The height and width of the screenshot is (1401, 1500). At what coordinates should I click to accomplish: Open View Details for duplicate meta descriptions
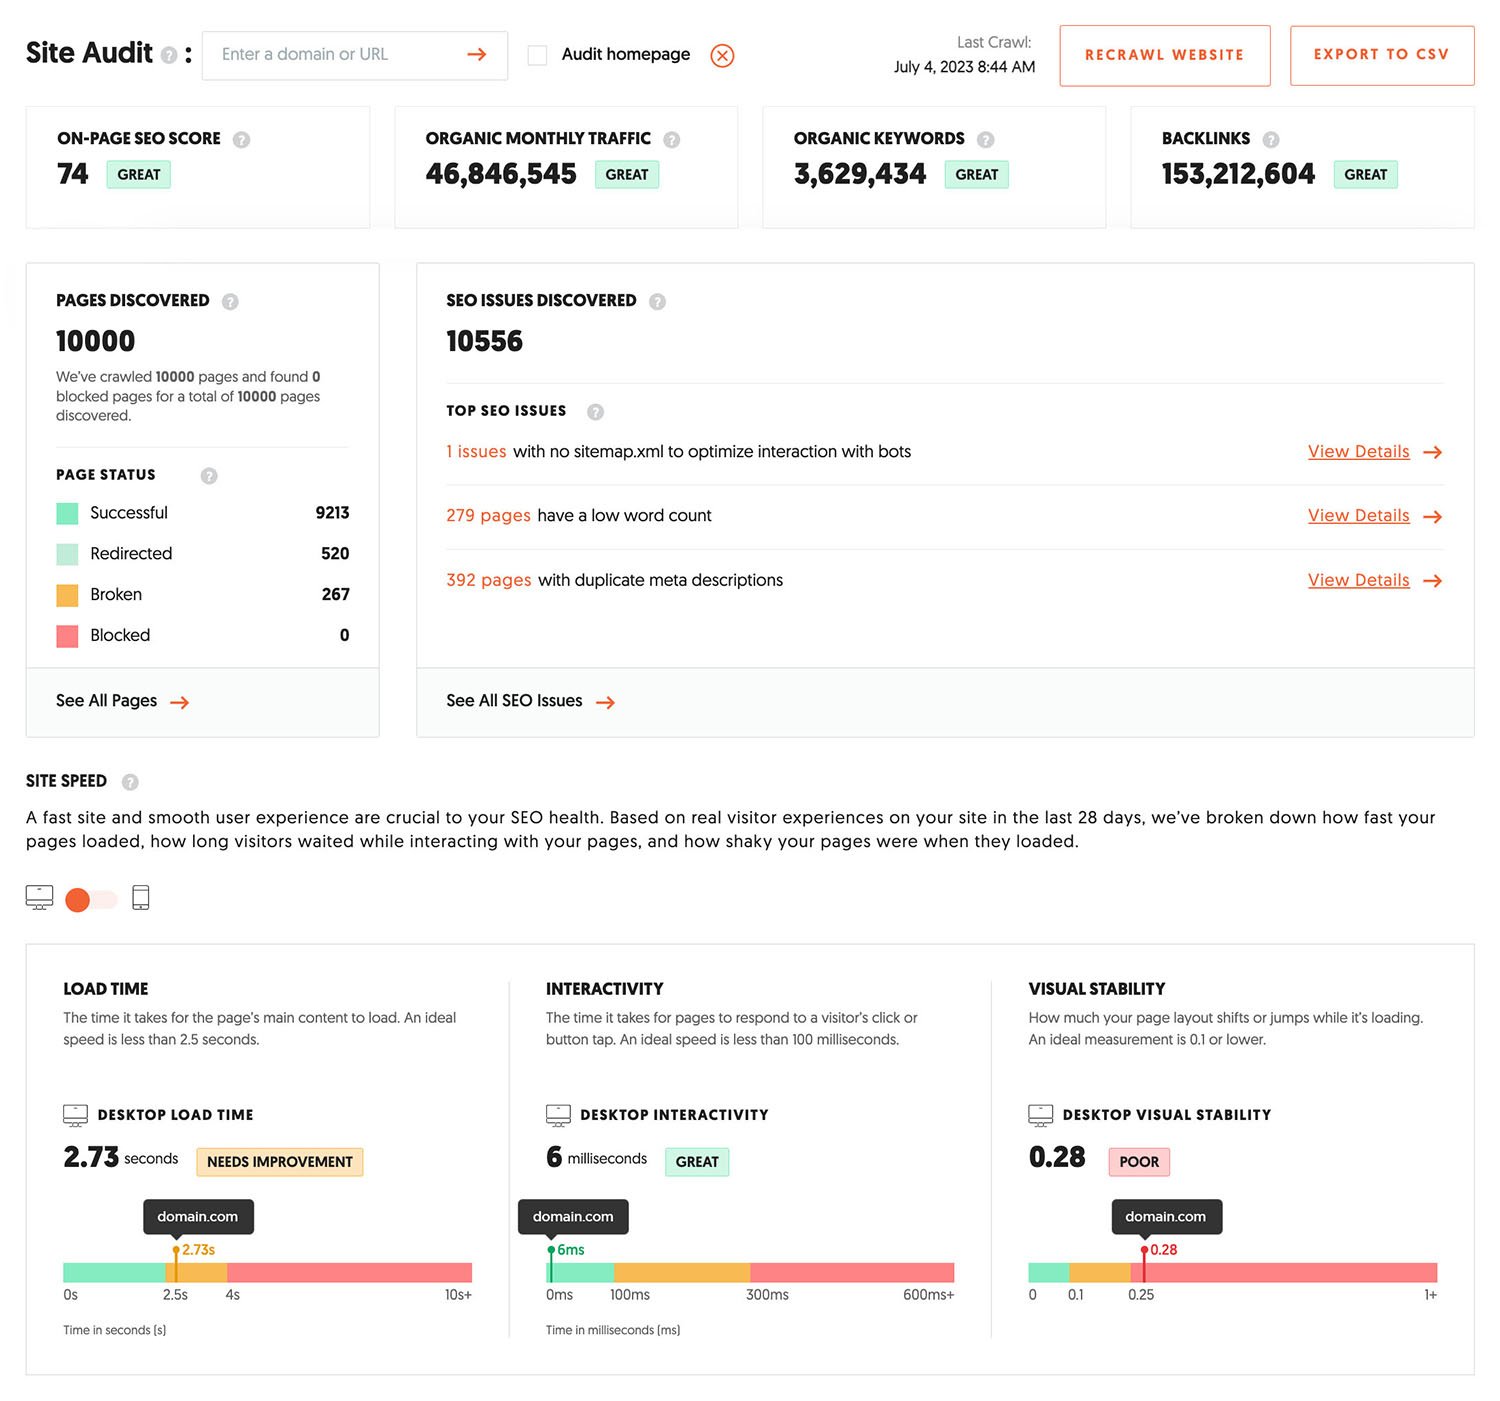1375,580
